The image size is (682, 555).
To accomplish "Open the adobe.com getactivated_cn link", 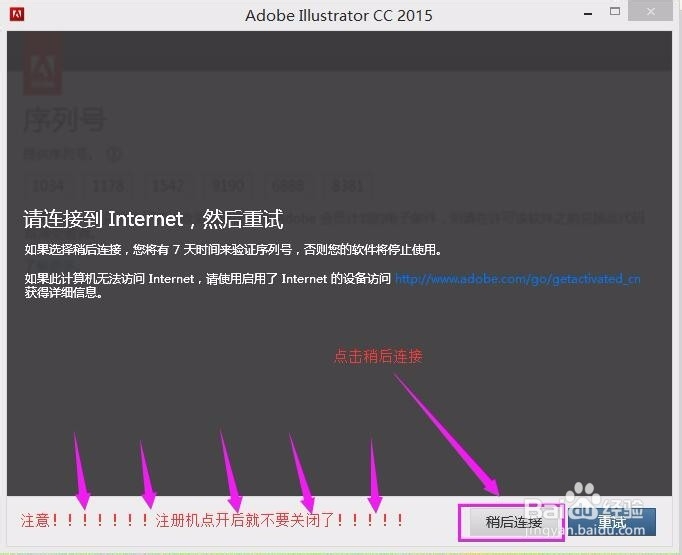I will [517, 278].
